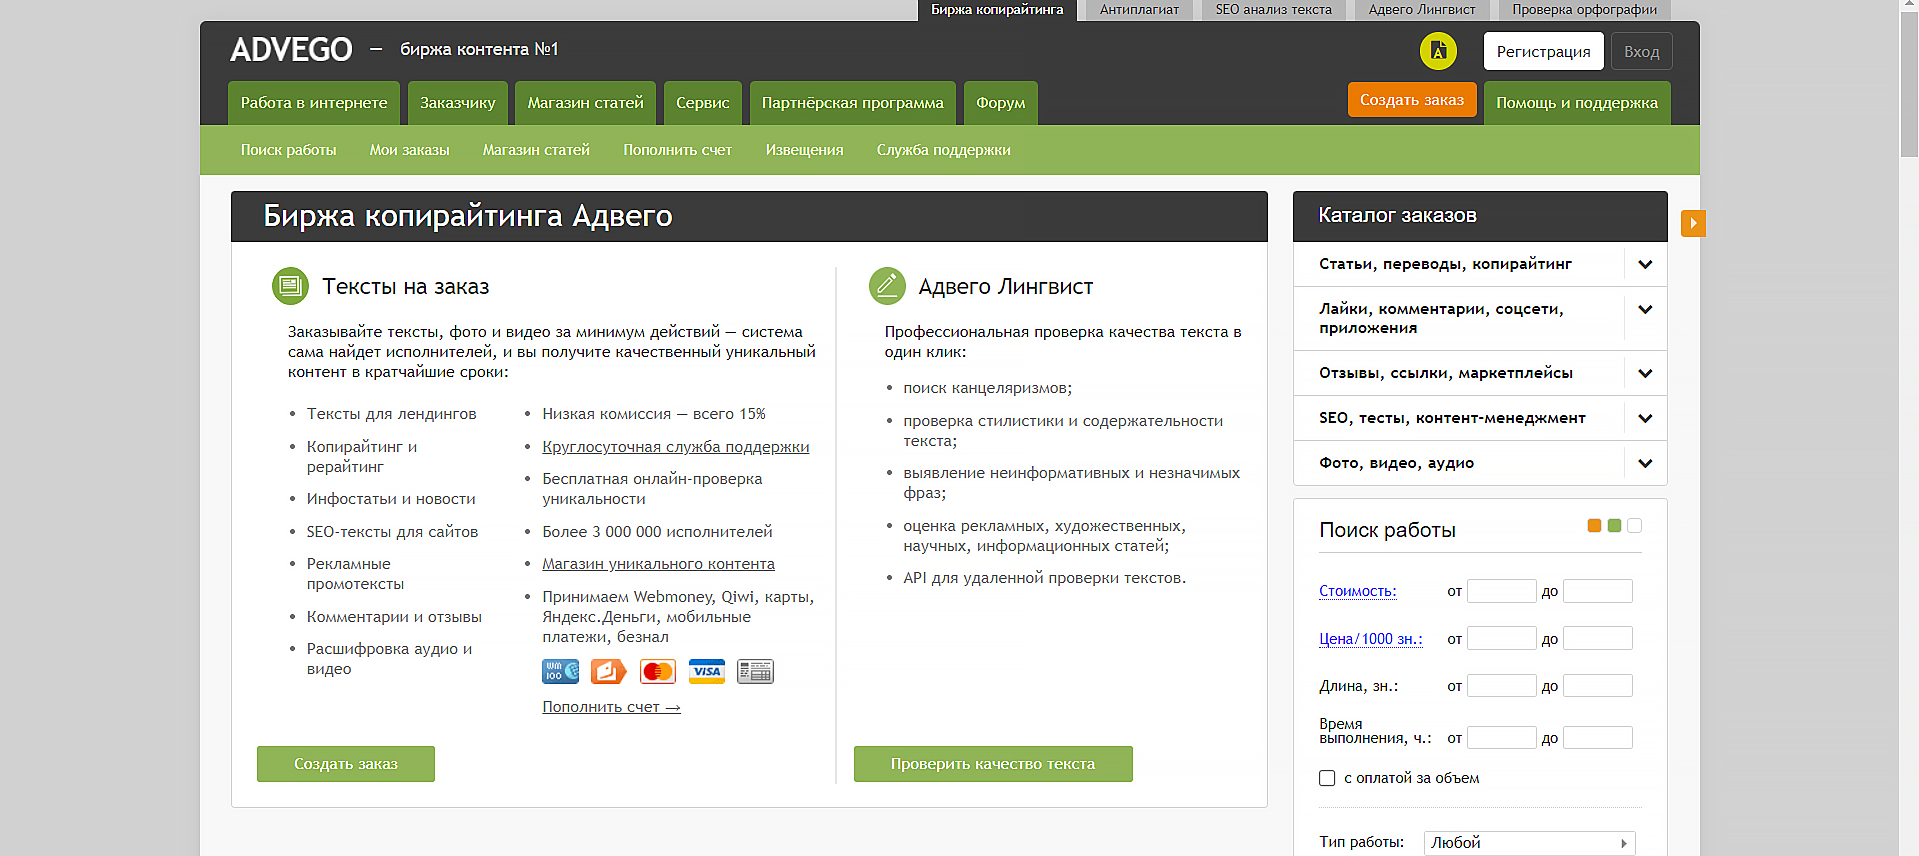Enable the 'с оплатой за объем' checkbox
The image size is (1919, 856).
click(x=1327, y=778)
